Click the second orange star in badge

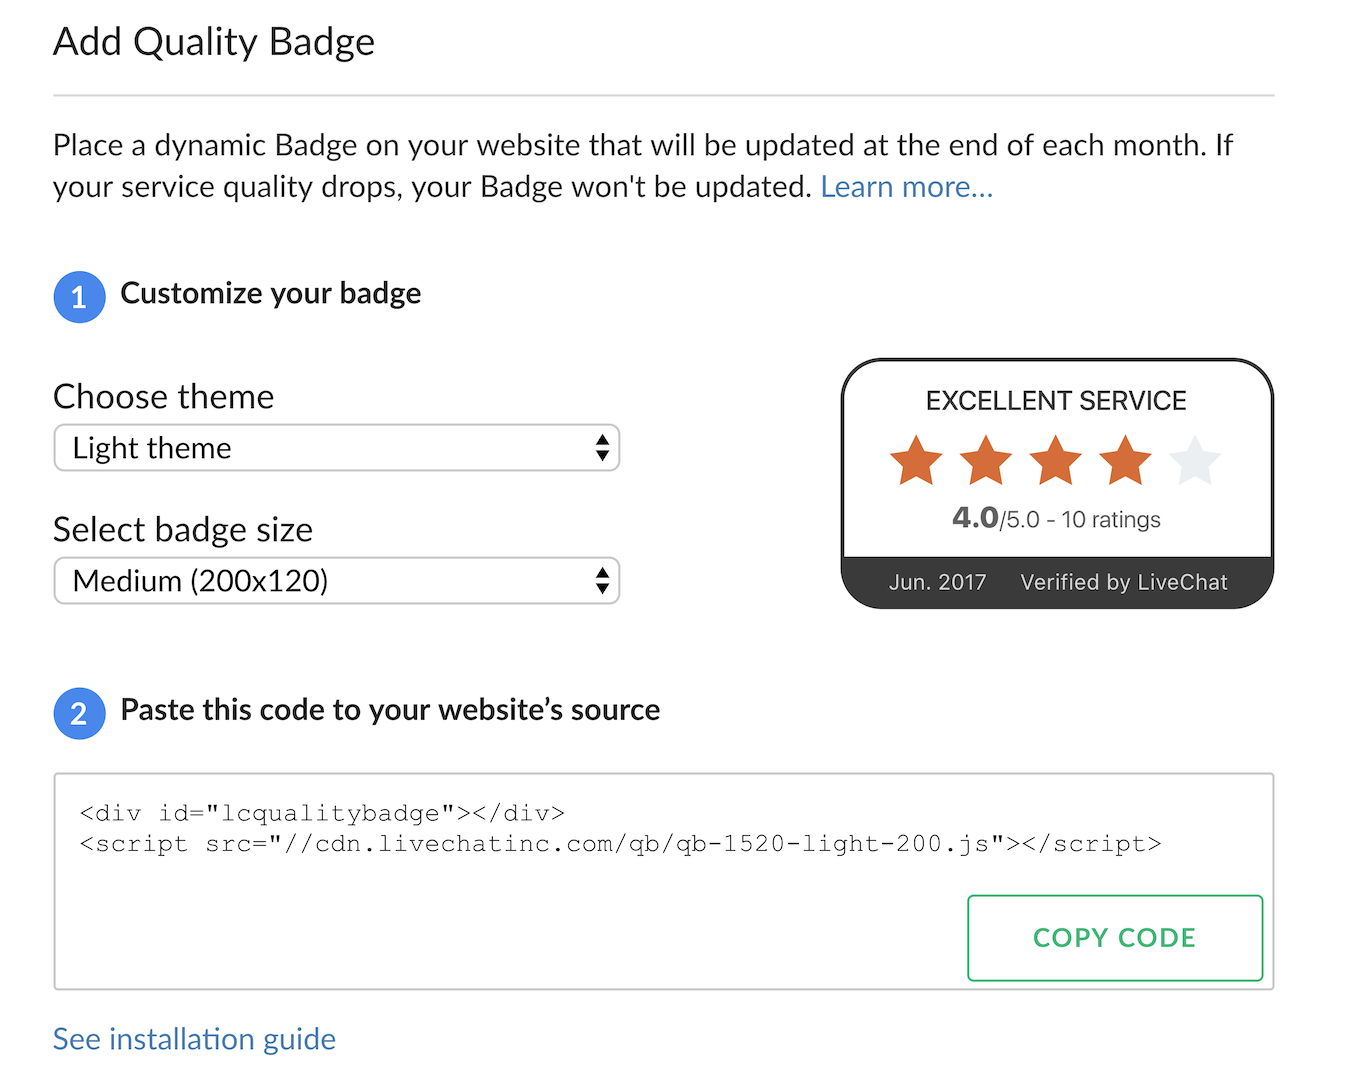(x=986, y=460)
